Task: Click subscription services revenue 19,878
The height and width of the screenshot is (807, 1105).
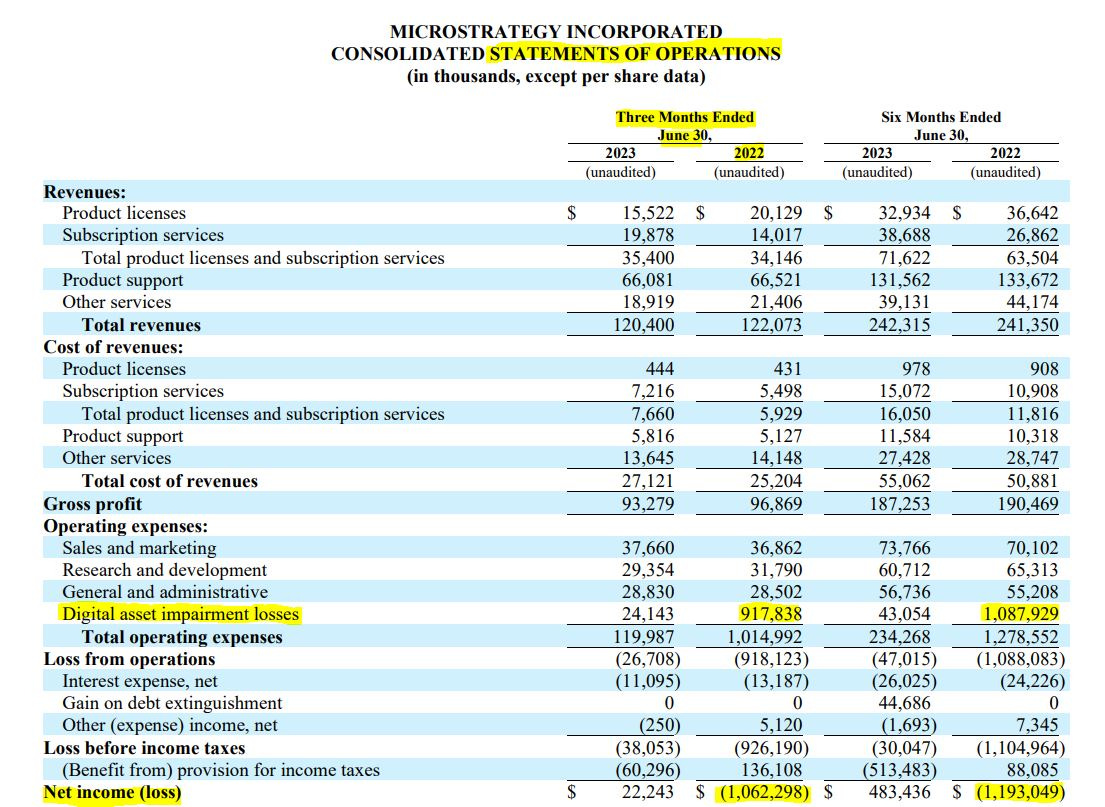Action: pos(648,235)
